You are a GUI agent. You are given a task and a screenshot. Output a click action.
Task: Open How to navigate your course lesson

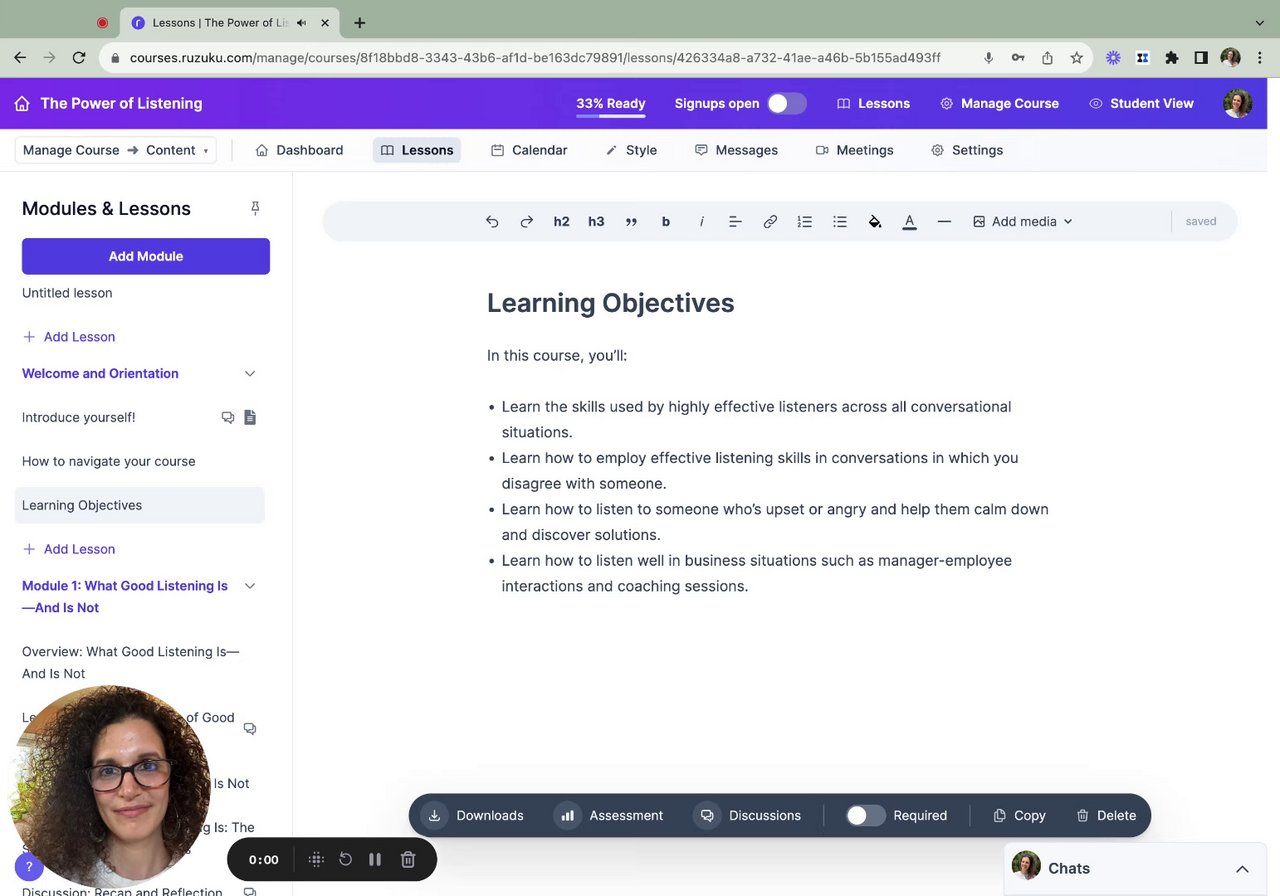(x=109, y=461)
